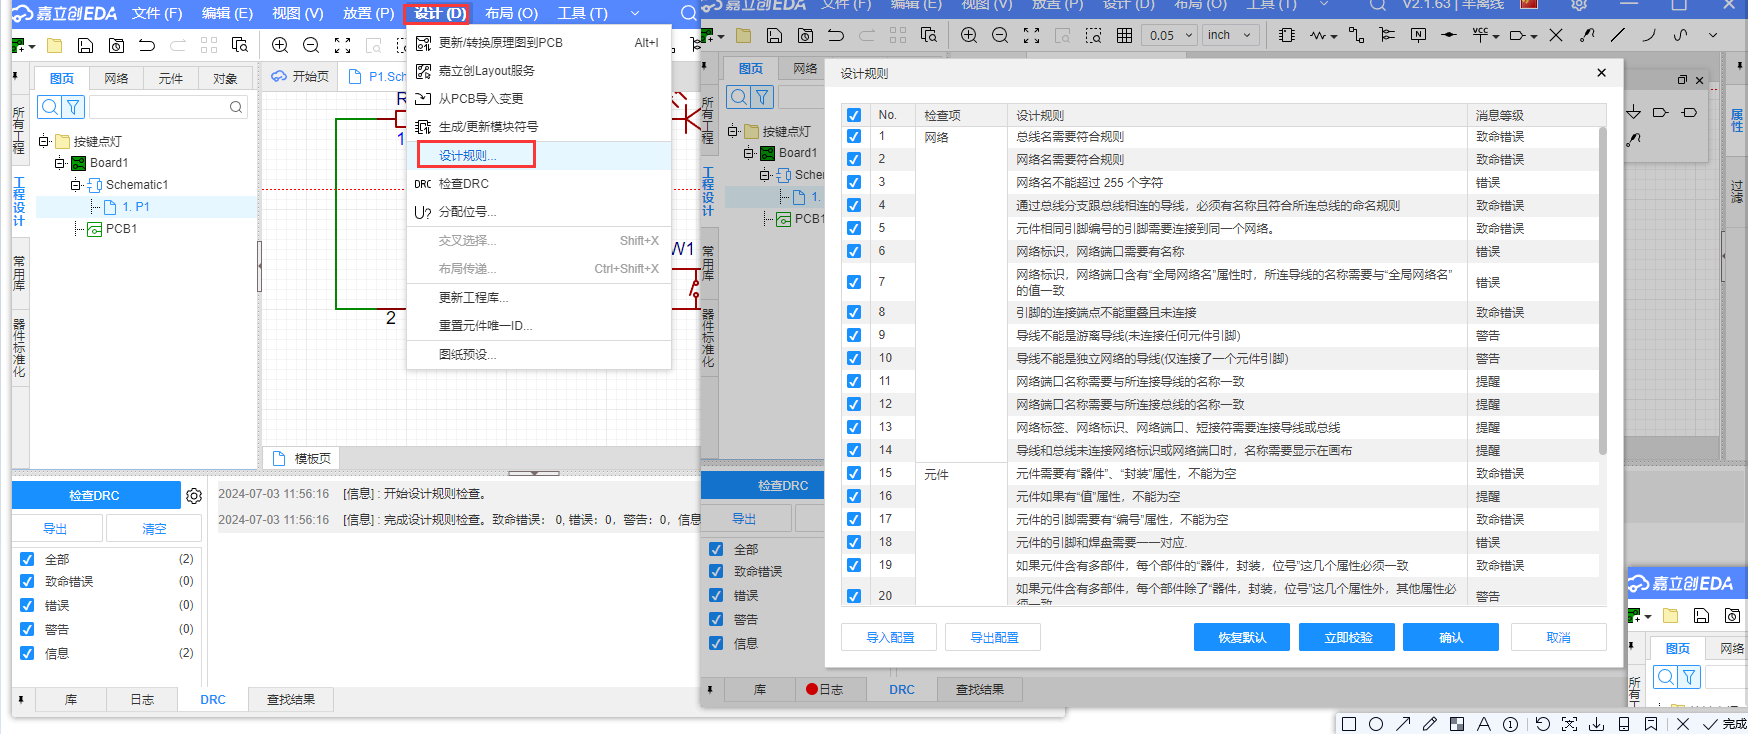Click zoom in icon in right window toolbar
This screenshot has height=734, width=1748.
tap(969, 35)
